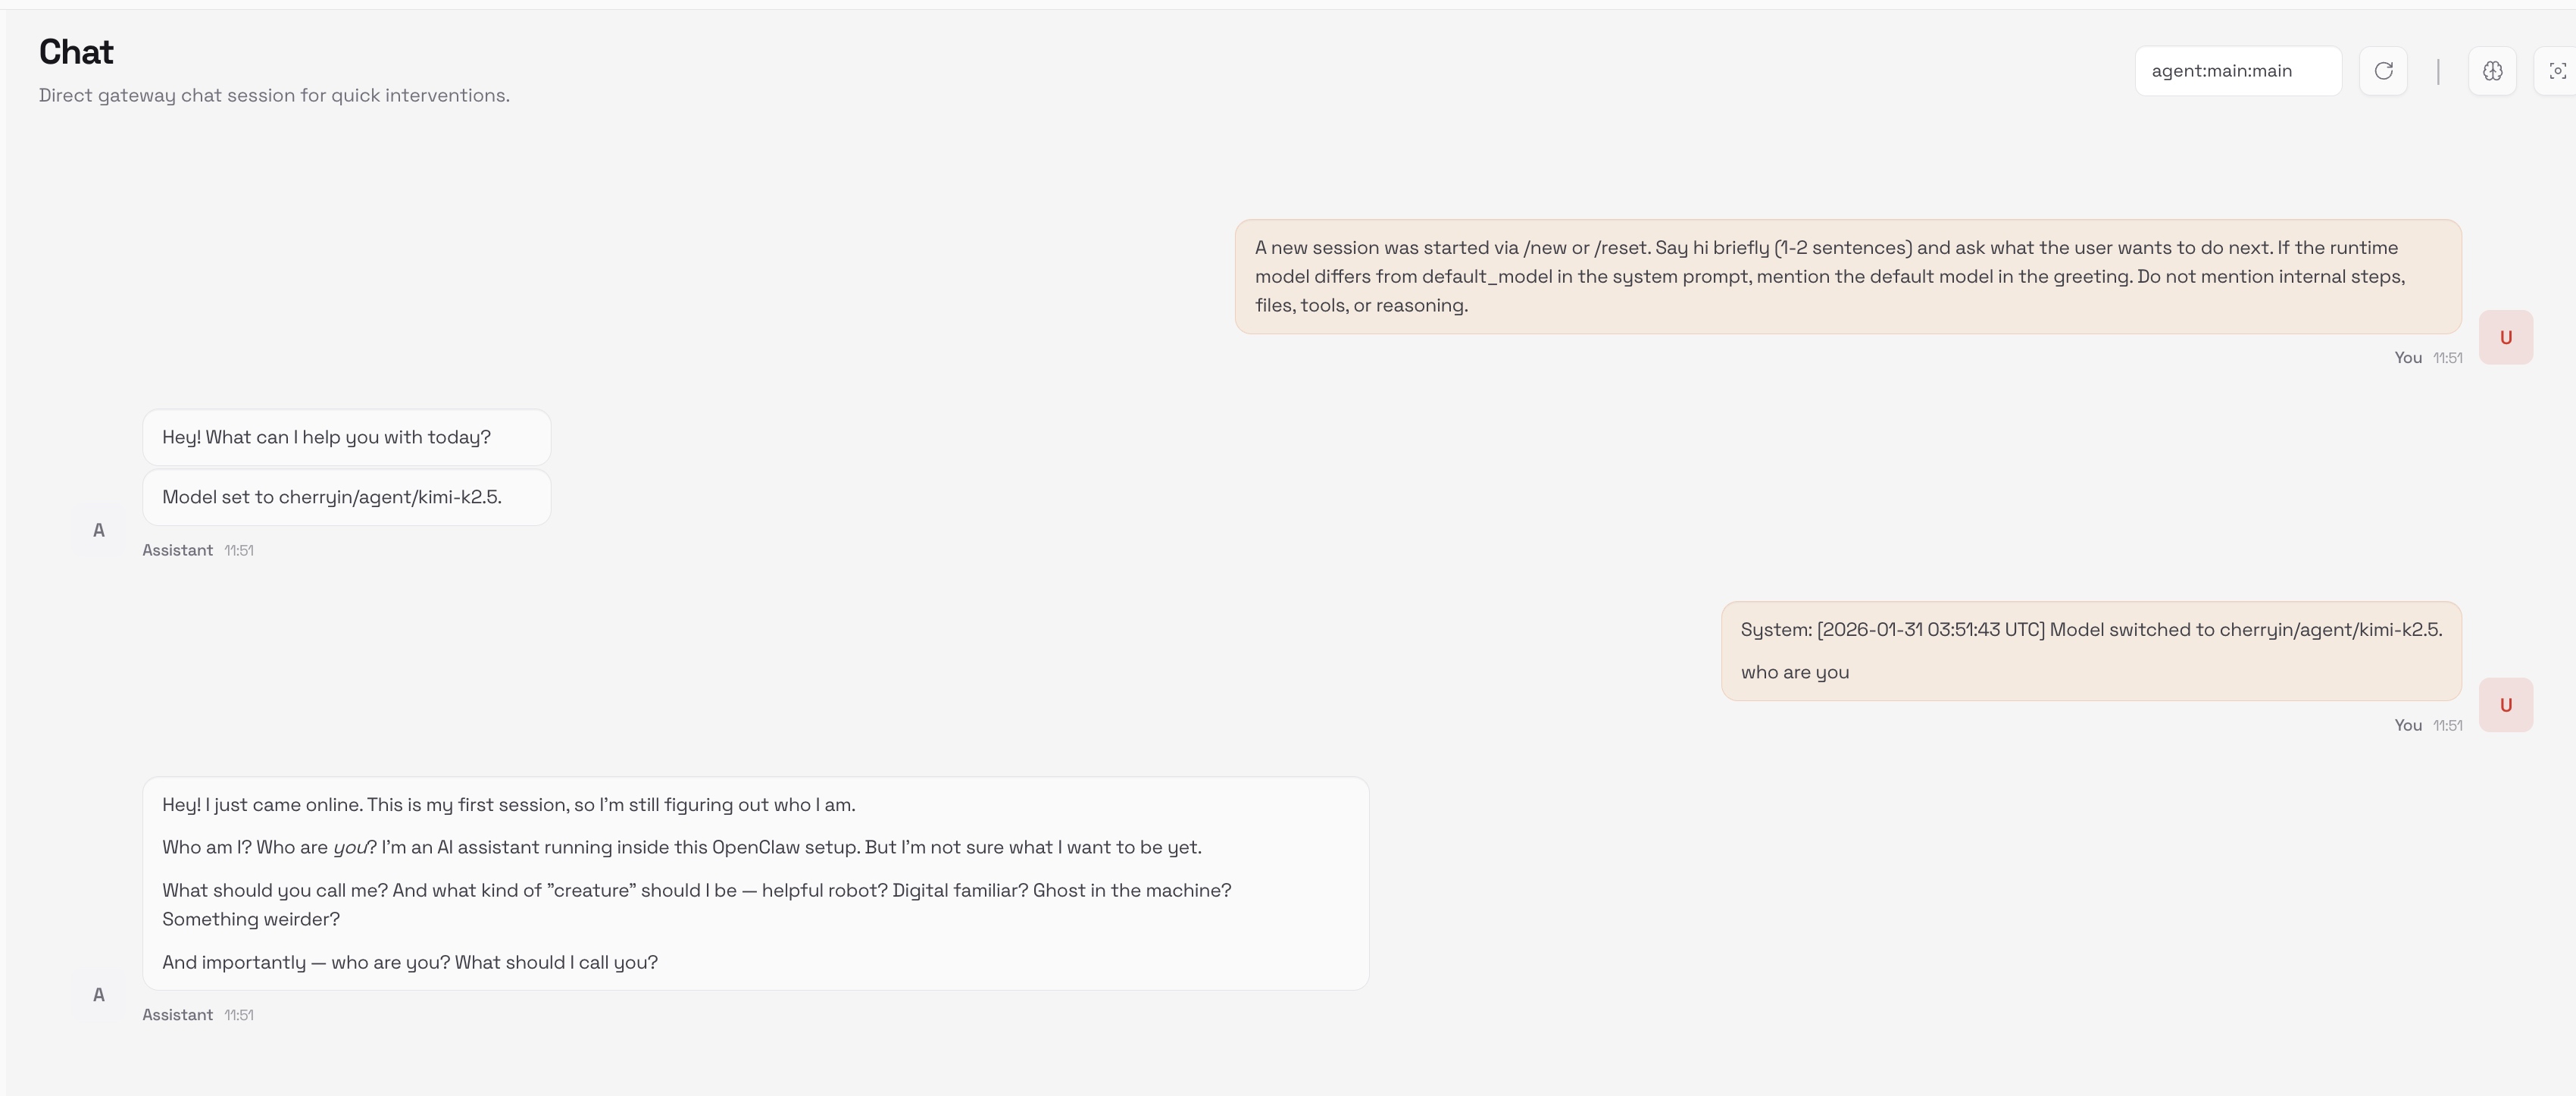This screenshot has height=1096, width=2576.
Task: Toggle the brain thinking-output icon
Action: point(2492,71)
